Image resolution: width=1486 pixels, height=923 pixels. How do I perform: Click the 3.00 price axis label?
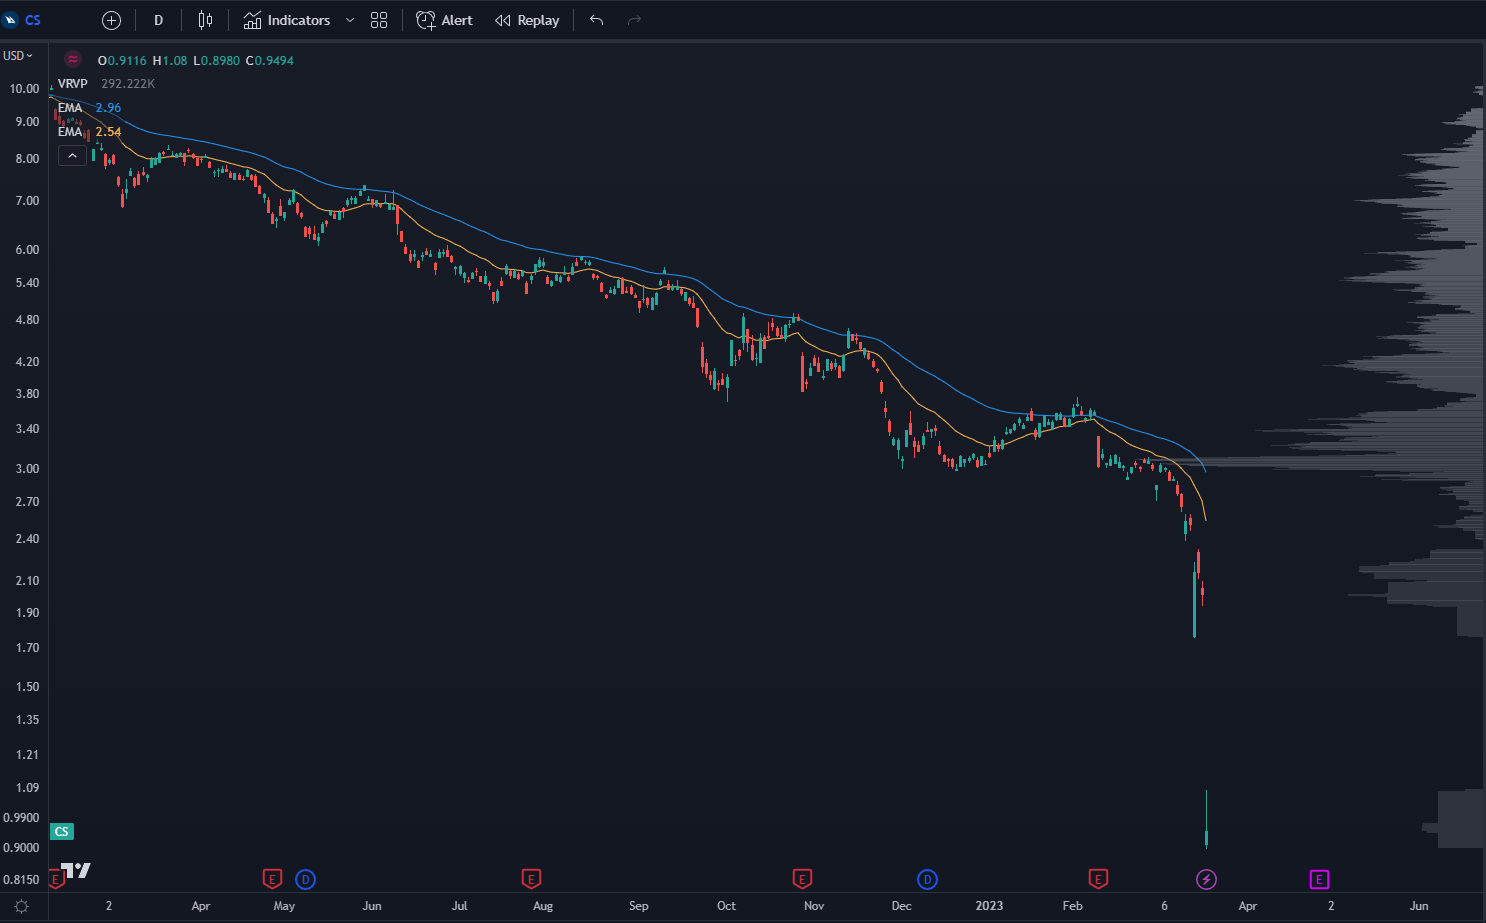pos(28,469)
